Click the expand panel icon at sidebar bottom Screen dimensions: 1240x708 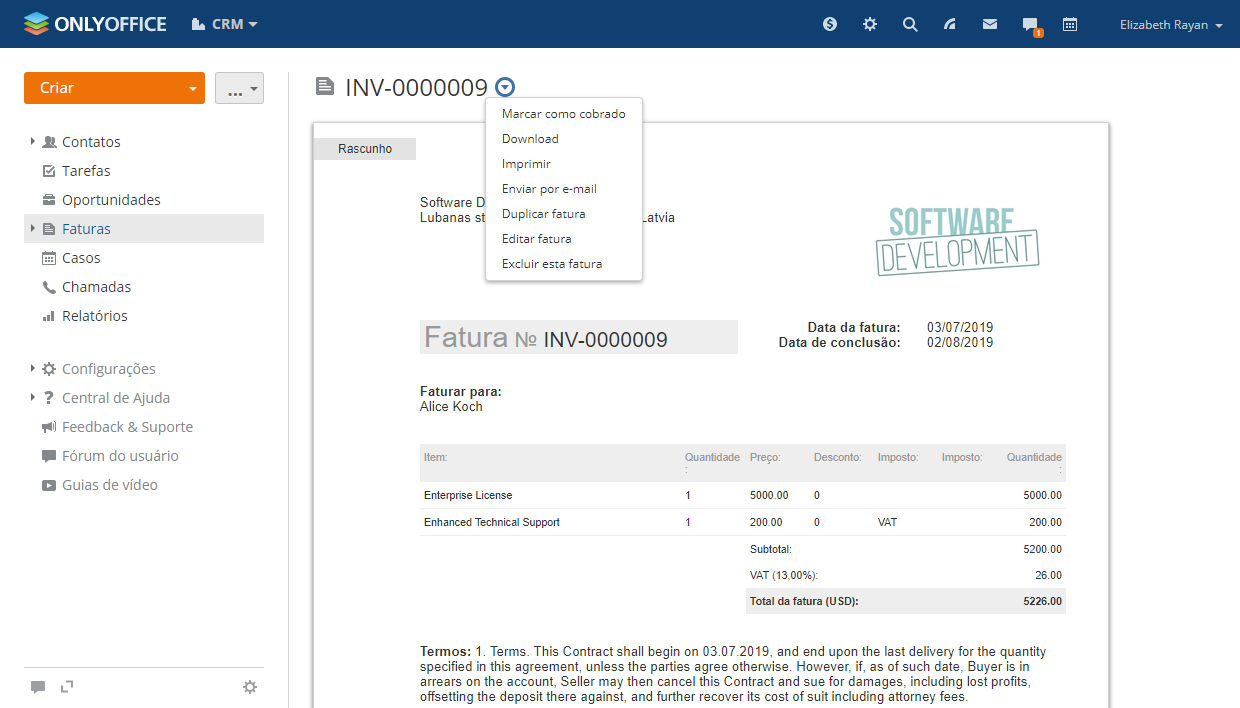coord(67,687)
